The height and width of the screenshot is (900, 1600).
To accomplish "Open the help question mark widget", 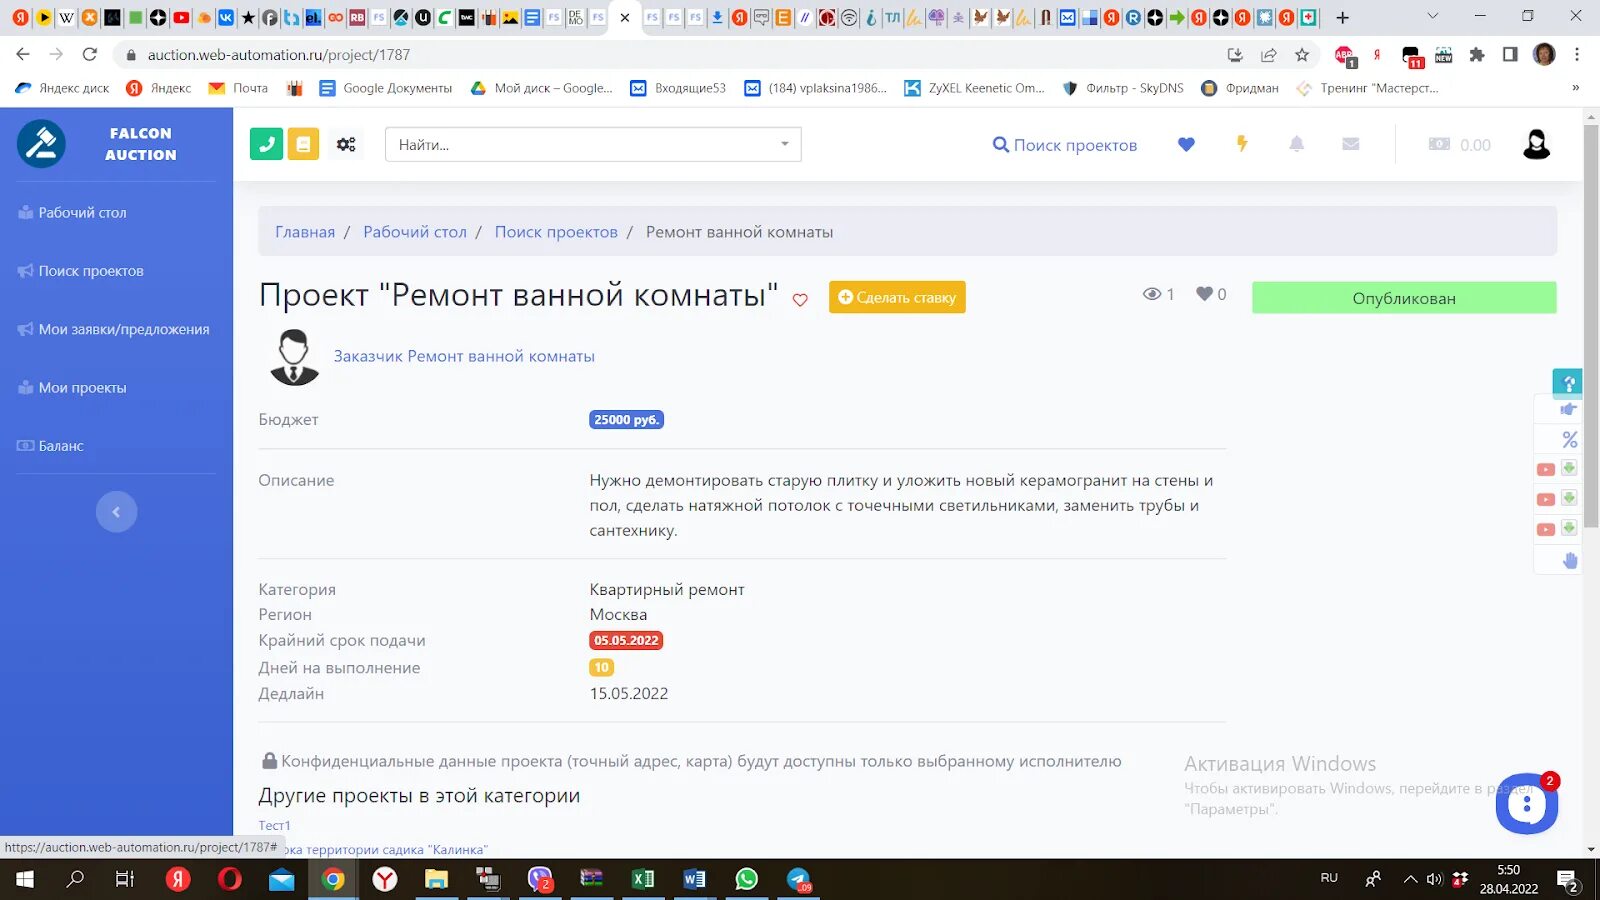I will click(1567, 382).
